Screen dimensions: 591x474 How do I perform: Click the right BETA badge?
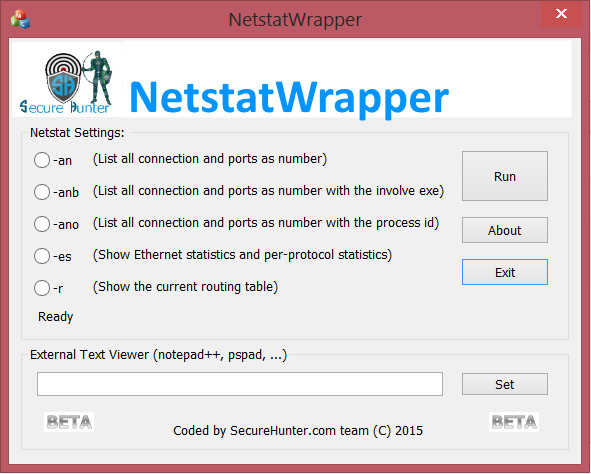[x=514, y=422]
